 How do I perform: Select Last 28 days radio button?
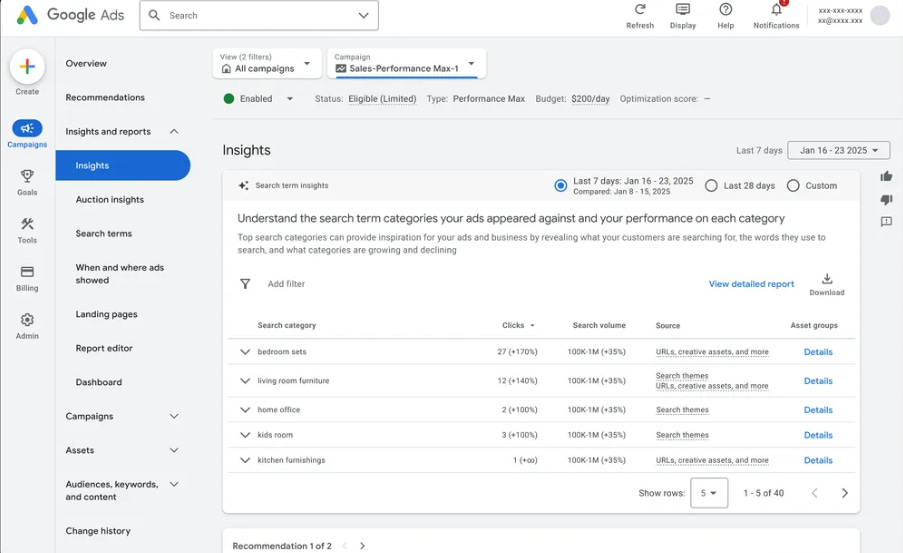[x=711, y=185]
